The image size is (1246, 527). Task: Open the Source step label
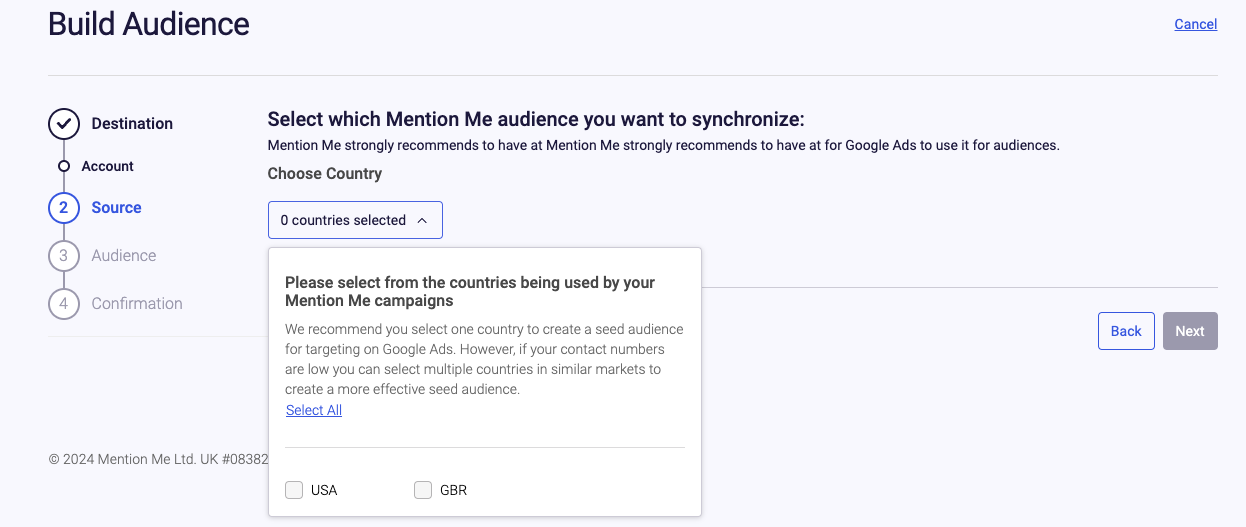116,208
